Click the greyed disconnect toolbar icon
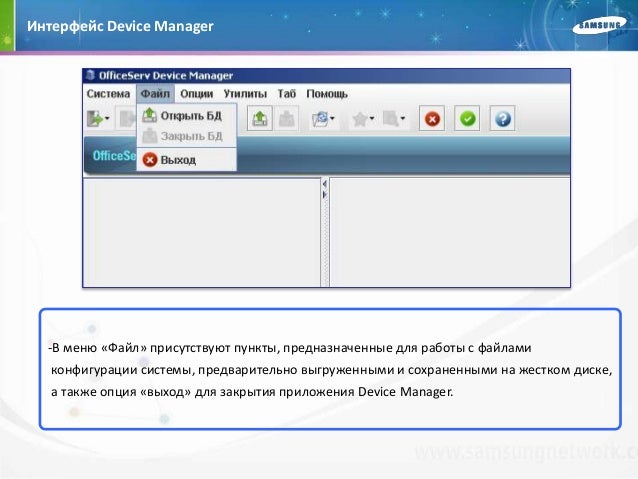The width and height of the screenshot is (638, 479). [x=126, y=119]
